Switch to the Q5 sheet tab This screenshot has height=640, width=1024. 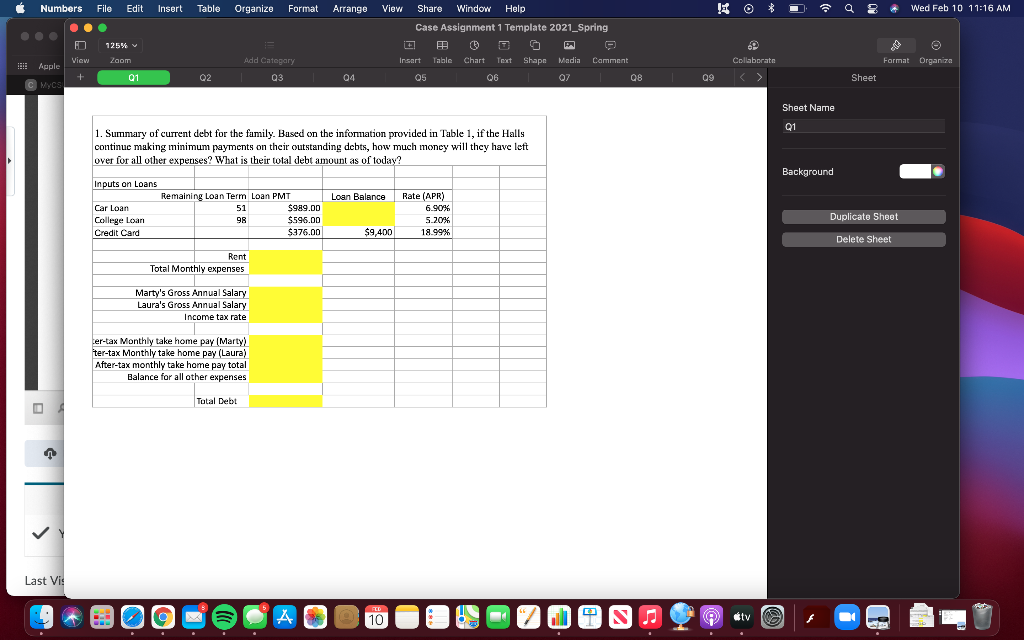[x=492, y=76]
